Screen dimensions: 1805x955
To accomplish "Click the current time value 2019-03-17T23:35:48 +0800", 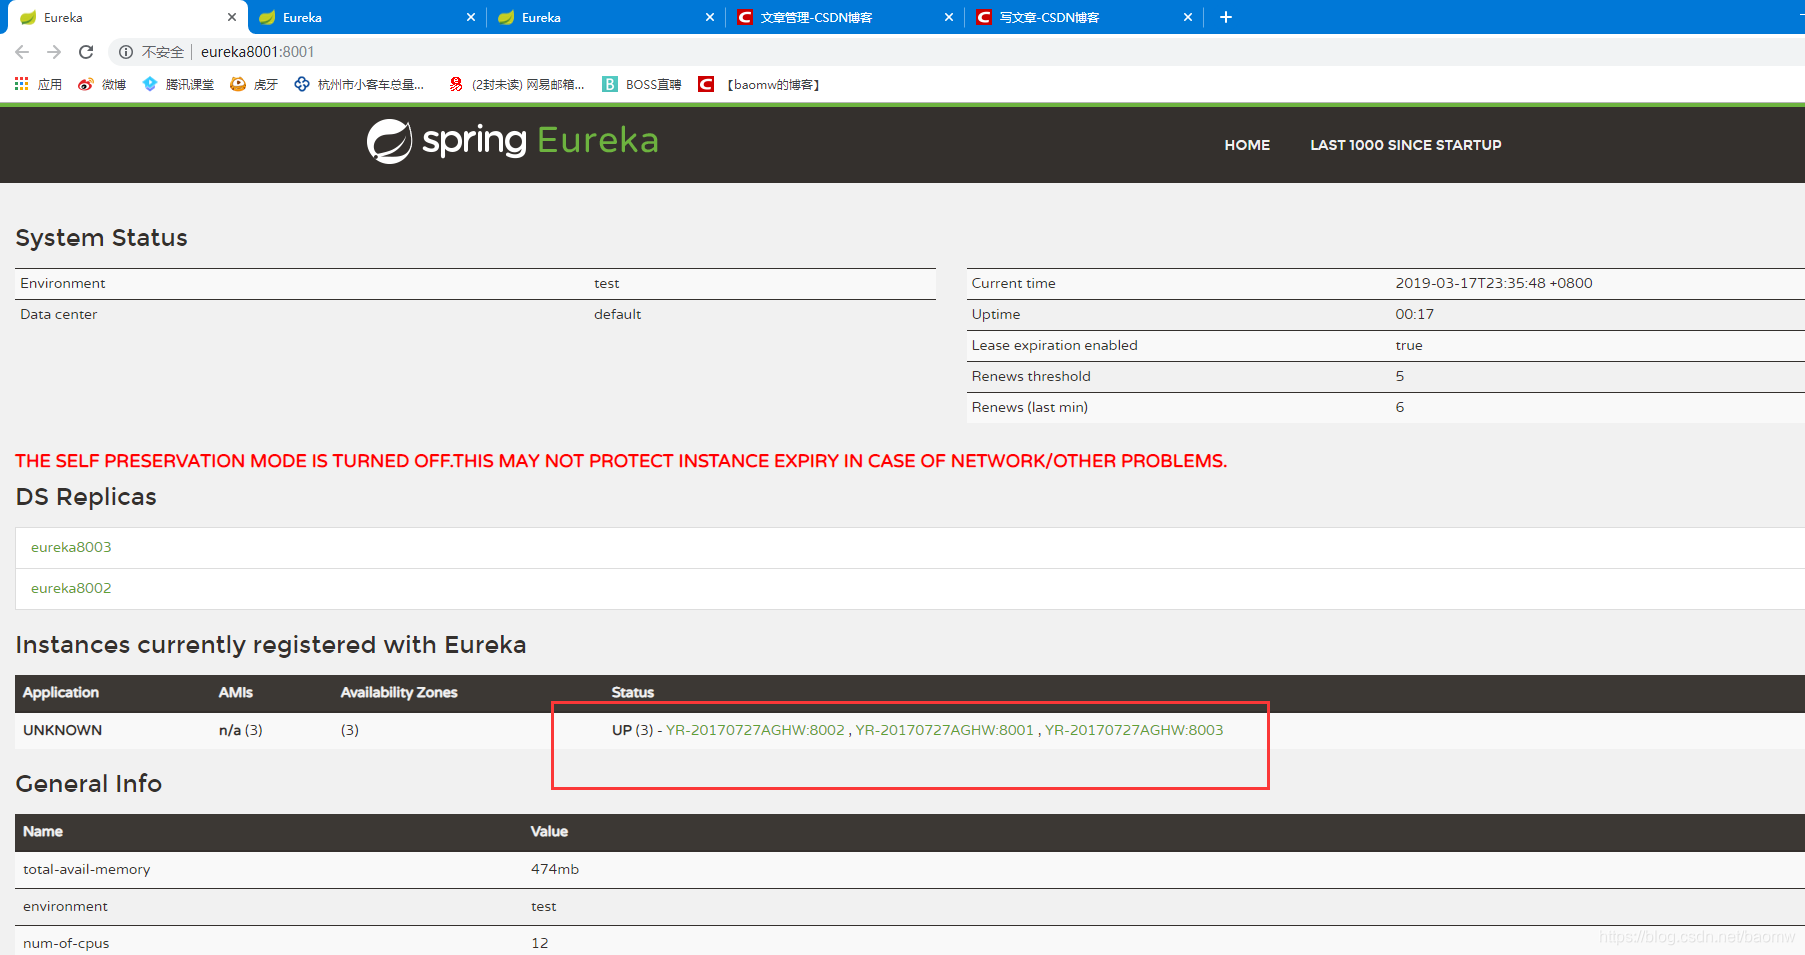I will (1494, 283).
